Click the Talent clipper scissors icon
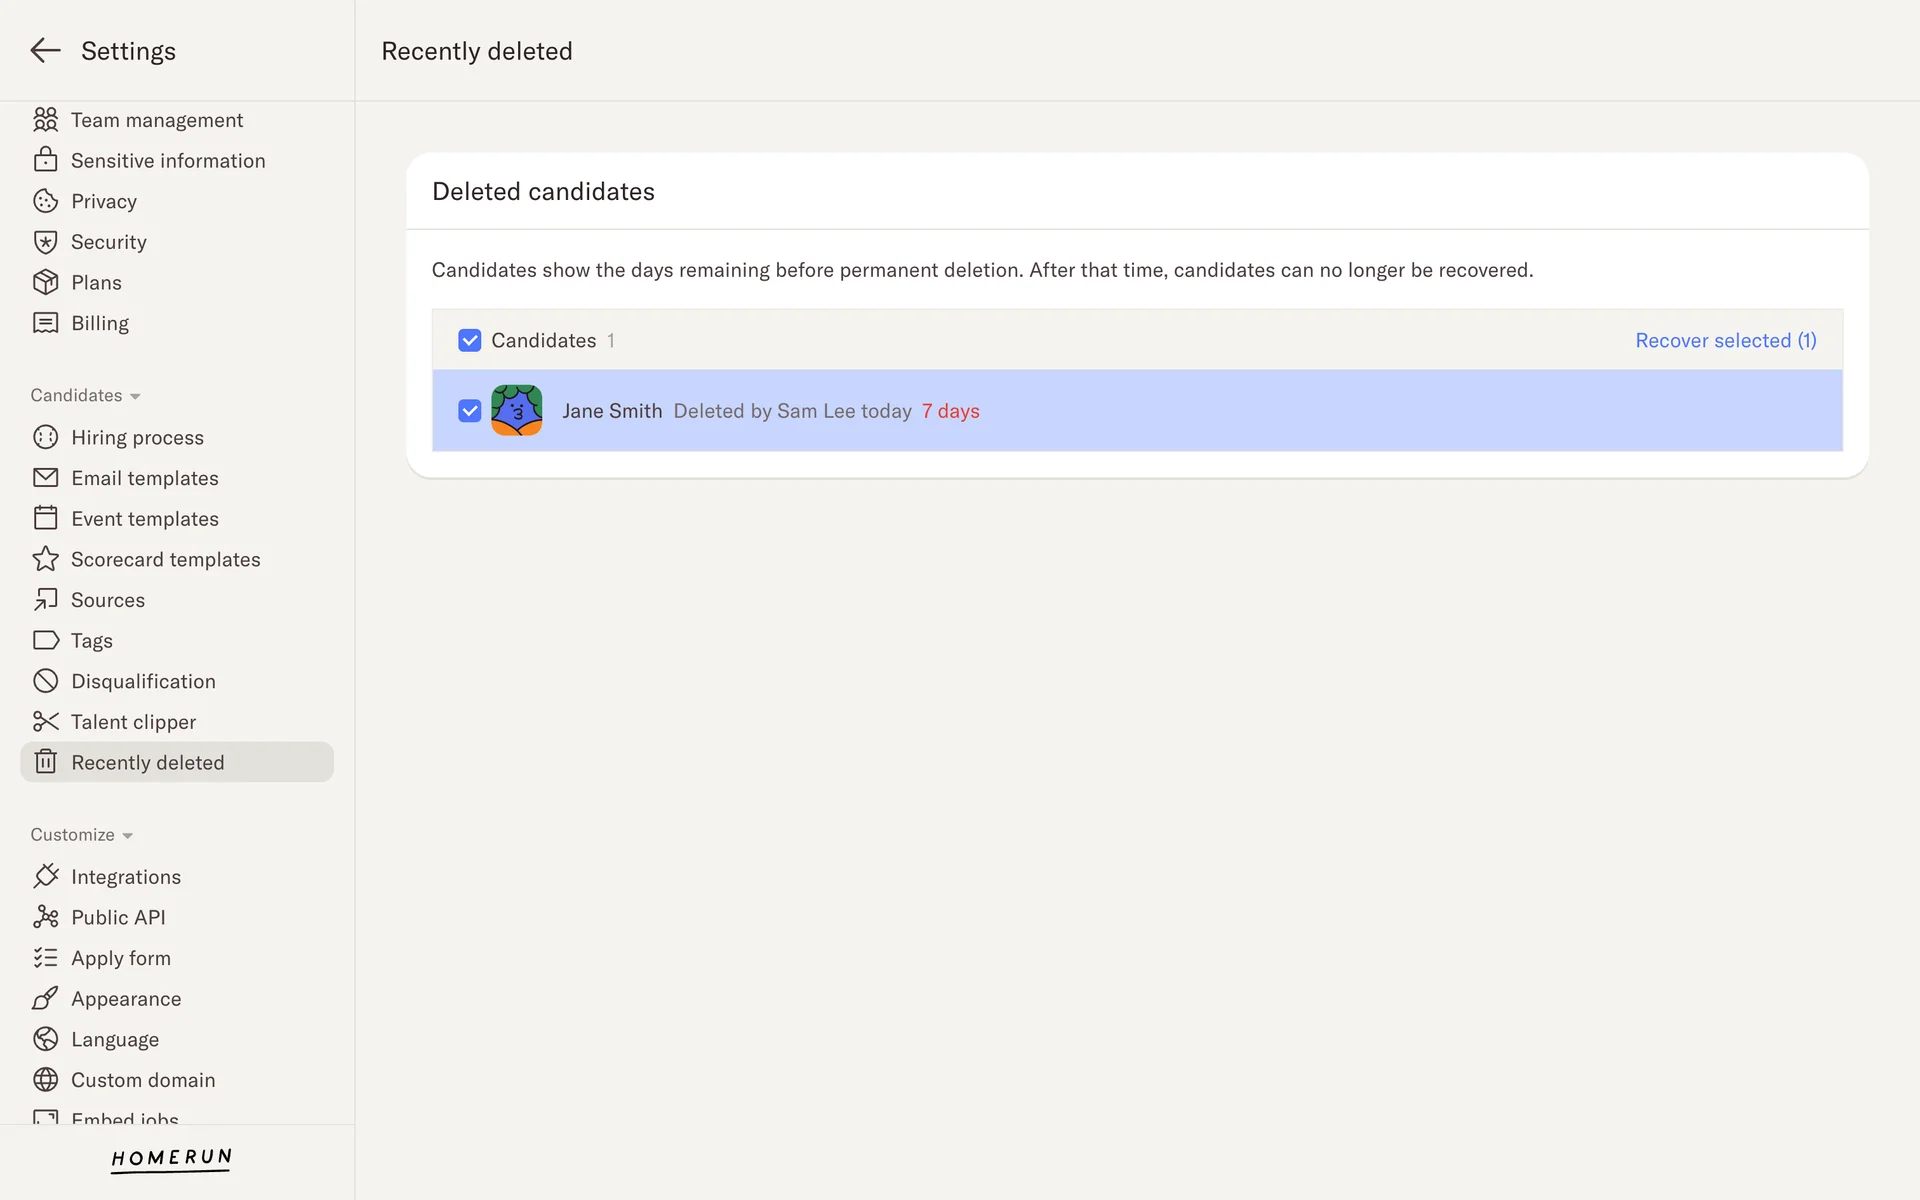Viewport: 1920px width, 1200px height. click(x=46, y=722)
